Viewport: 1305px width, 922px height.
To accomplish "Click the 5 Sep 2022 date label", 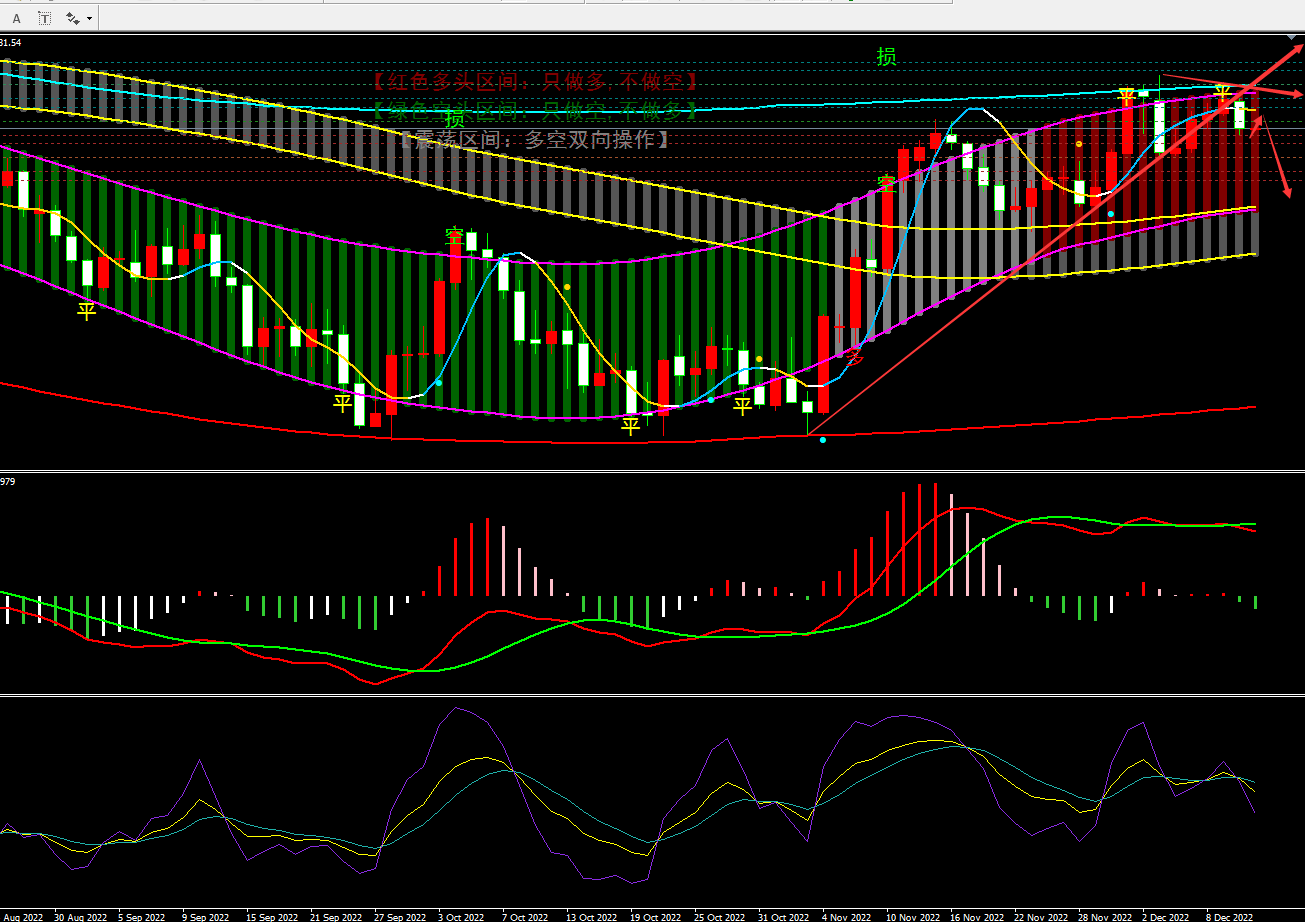I will pyautogui.click(x=142, y=917).
